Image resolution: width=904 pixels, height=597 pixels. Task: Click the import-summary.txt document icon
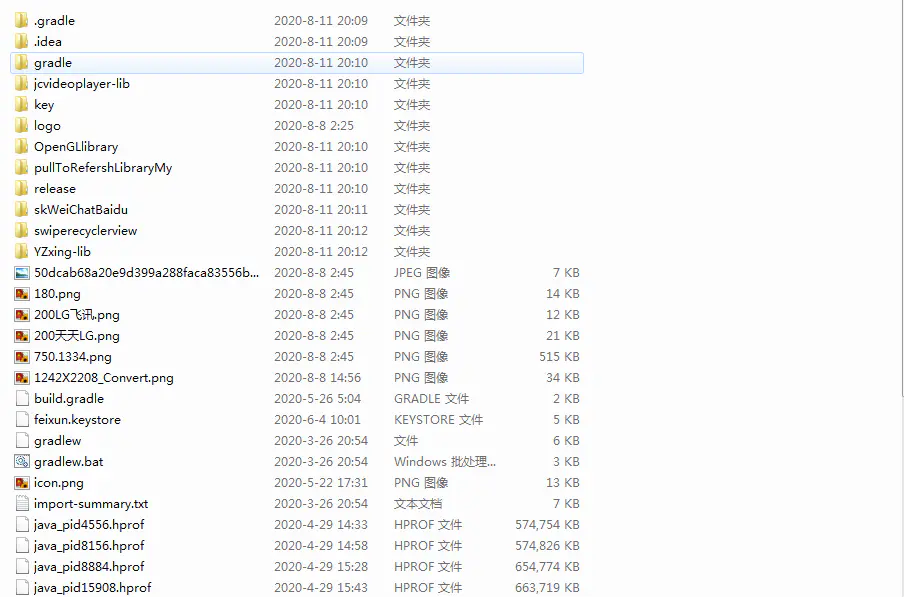pyautogui.click(x=22, y=504)
